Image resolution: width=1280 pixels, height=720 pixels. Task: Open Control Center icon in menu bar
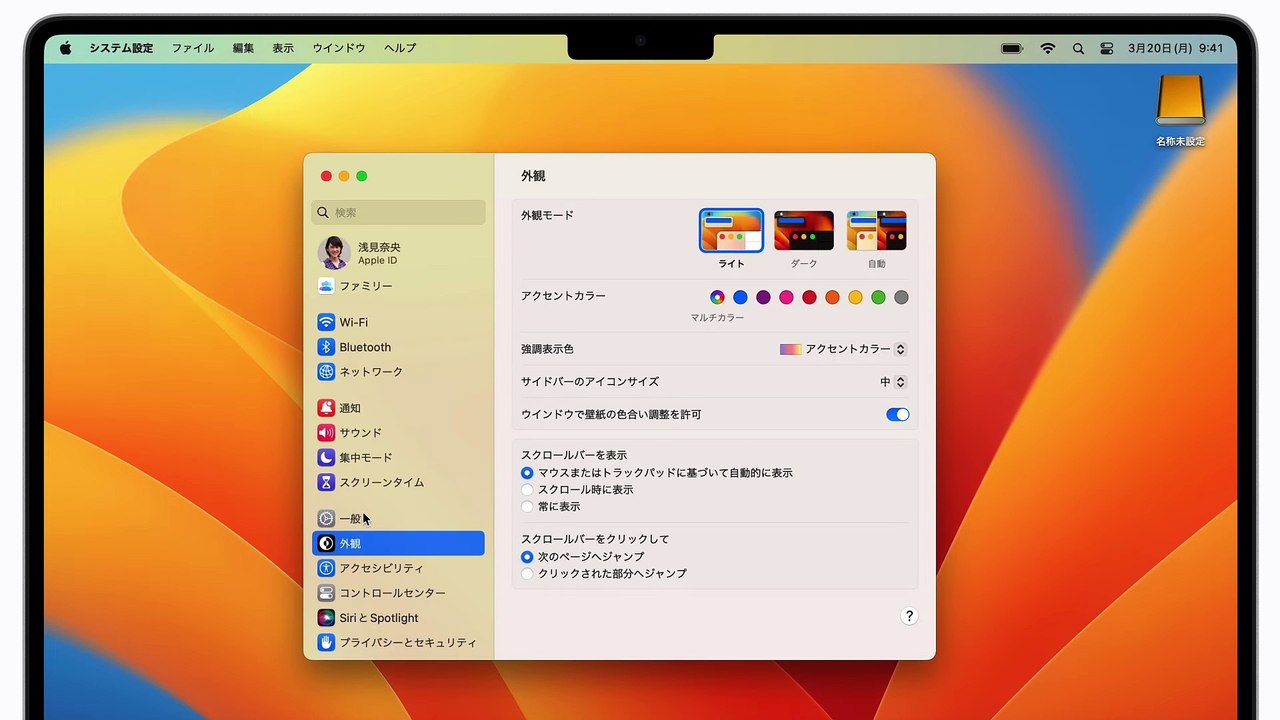tap(1107, 48)
